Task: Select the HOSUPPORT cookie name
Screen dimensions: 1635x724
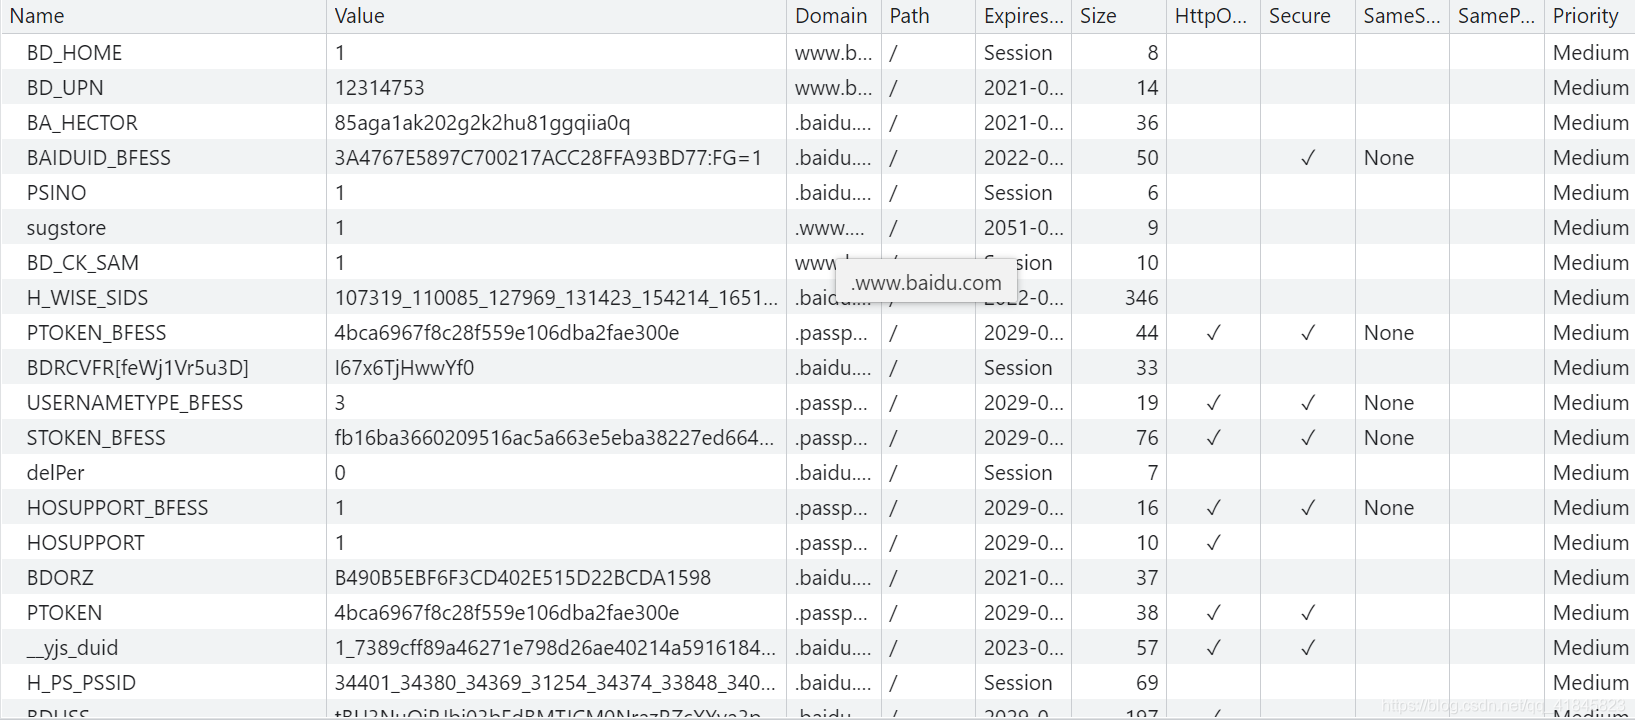Action: tap(86, 543)
